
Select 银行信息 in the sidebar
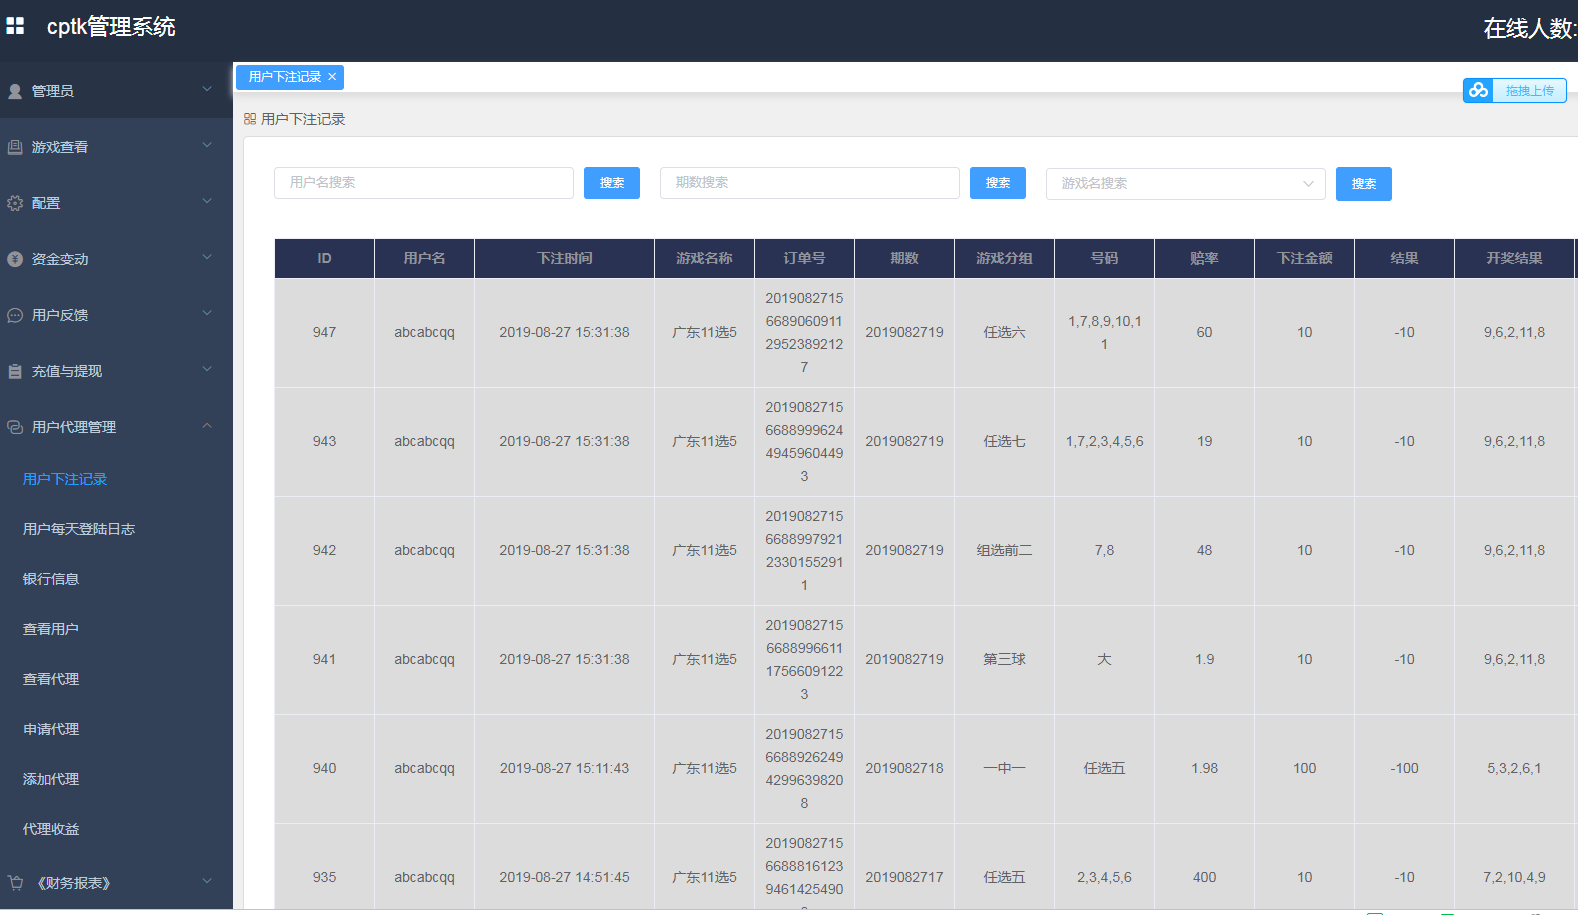(51, 579)
